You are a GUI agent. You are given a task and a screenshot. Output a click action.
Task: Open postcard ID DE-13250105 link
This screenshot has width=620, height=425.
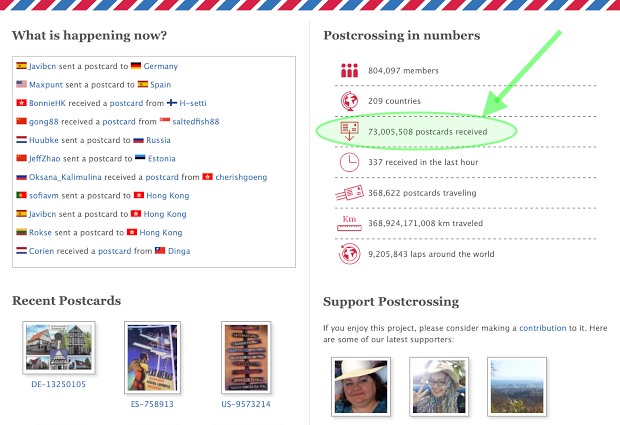[x=59, y=384]
